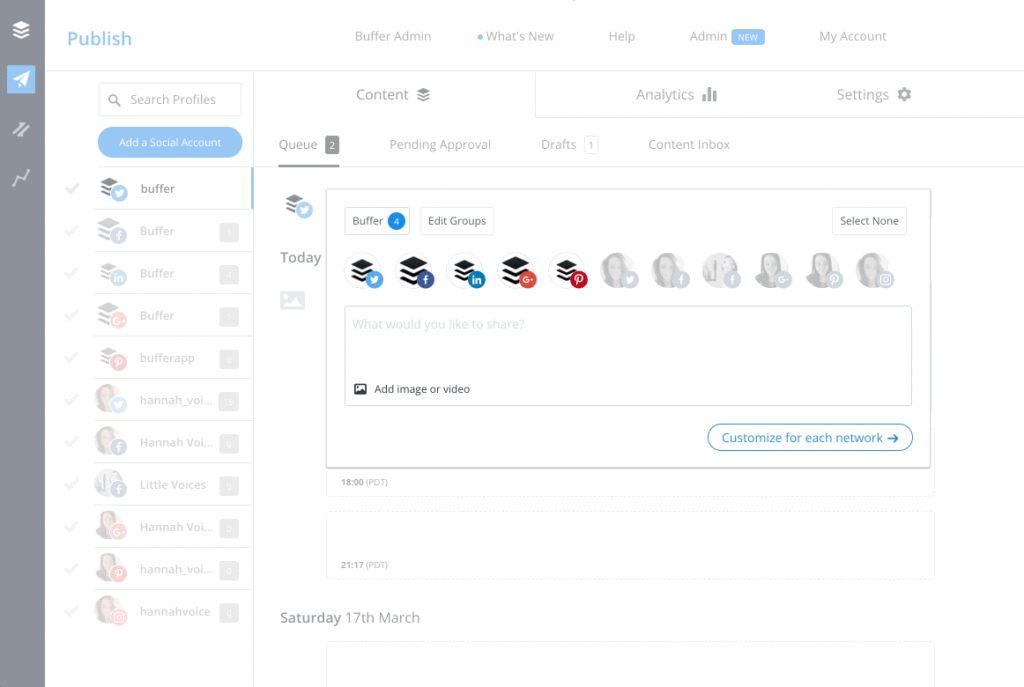This screenshot has height=687, width=1024.
Task: Click the Buffer group button with 4
Action: (x=377, y=221)
